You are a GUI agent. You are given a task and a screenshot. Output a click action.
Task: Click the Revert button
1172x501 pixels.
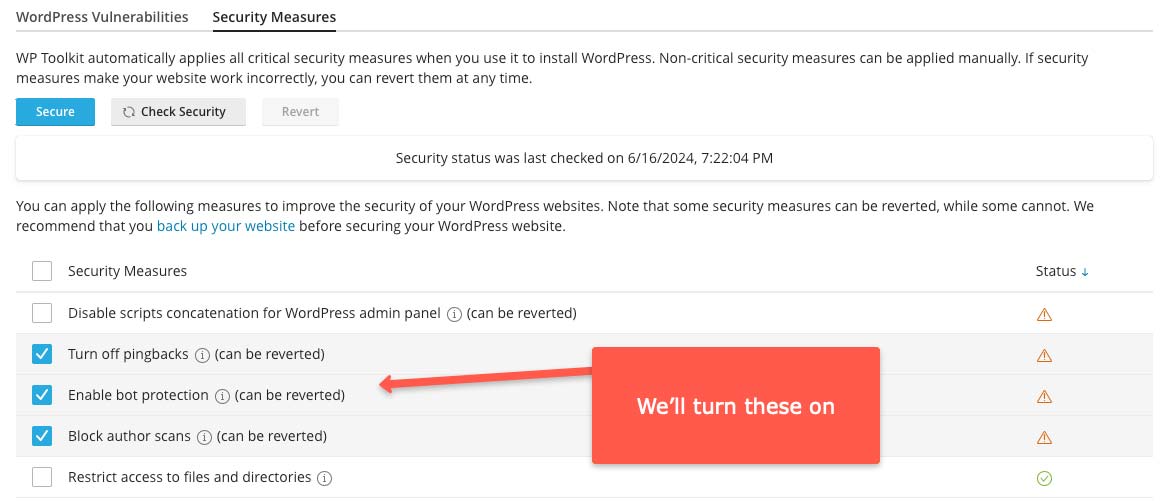tap(300, 112)
